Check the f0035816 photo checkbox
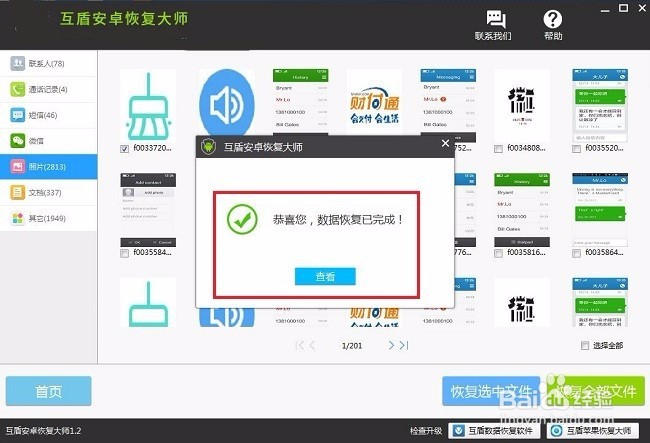Screen dimensions: 650x443 (x=498, y=253)
